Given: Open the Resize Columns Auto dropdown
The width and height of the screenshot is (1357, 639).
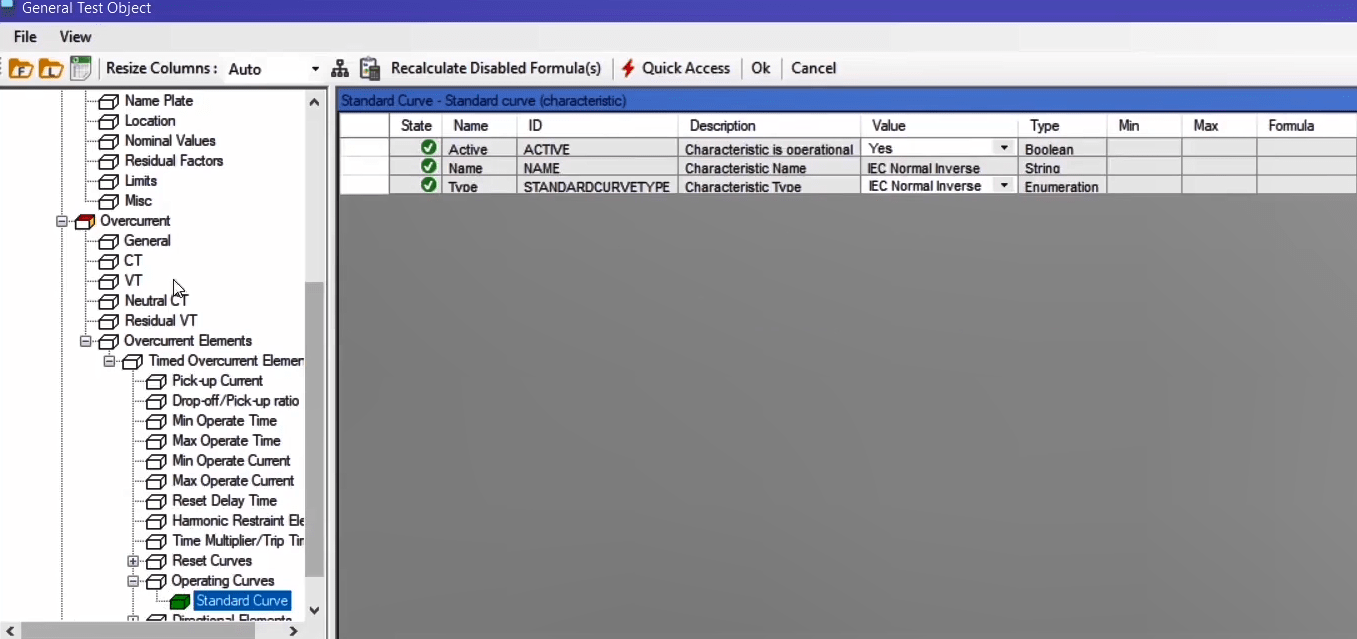Looking at the screenshot, I should point(315,69).
